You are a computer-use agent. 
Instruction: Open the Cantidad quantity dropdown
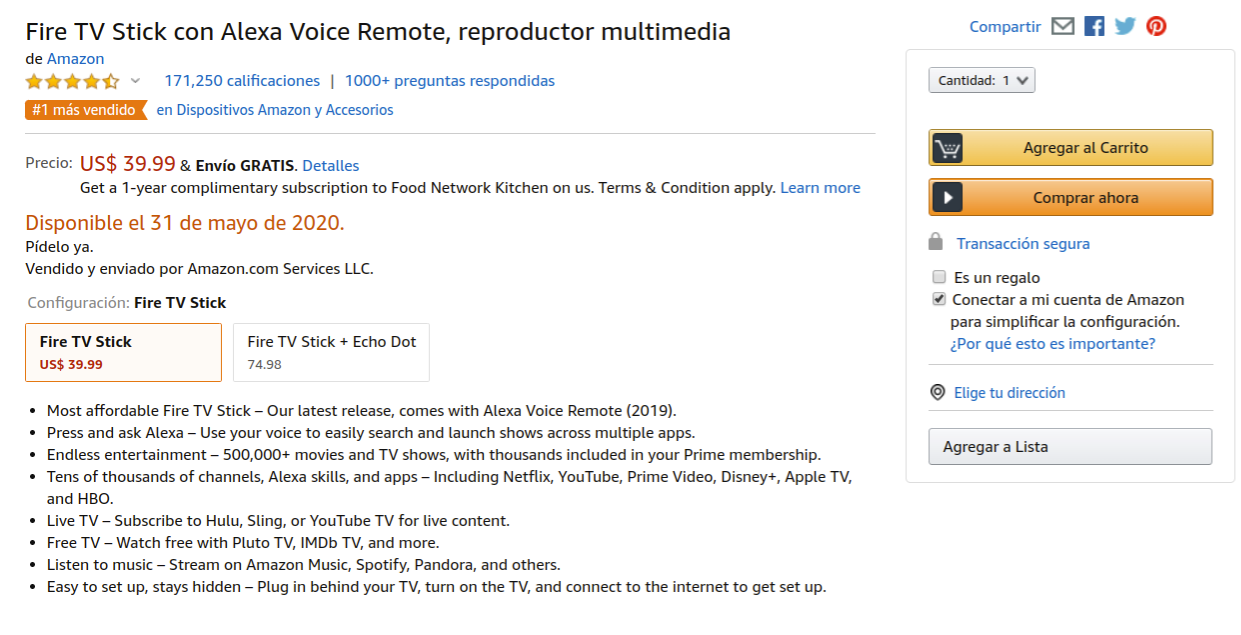982,79
